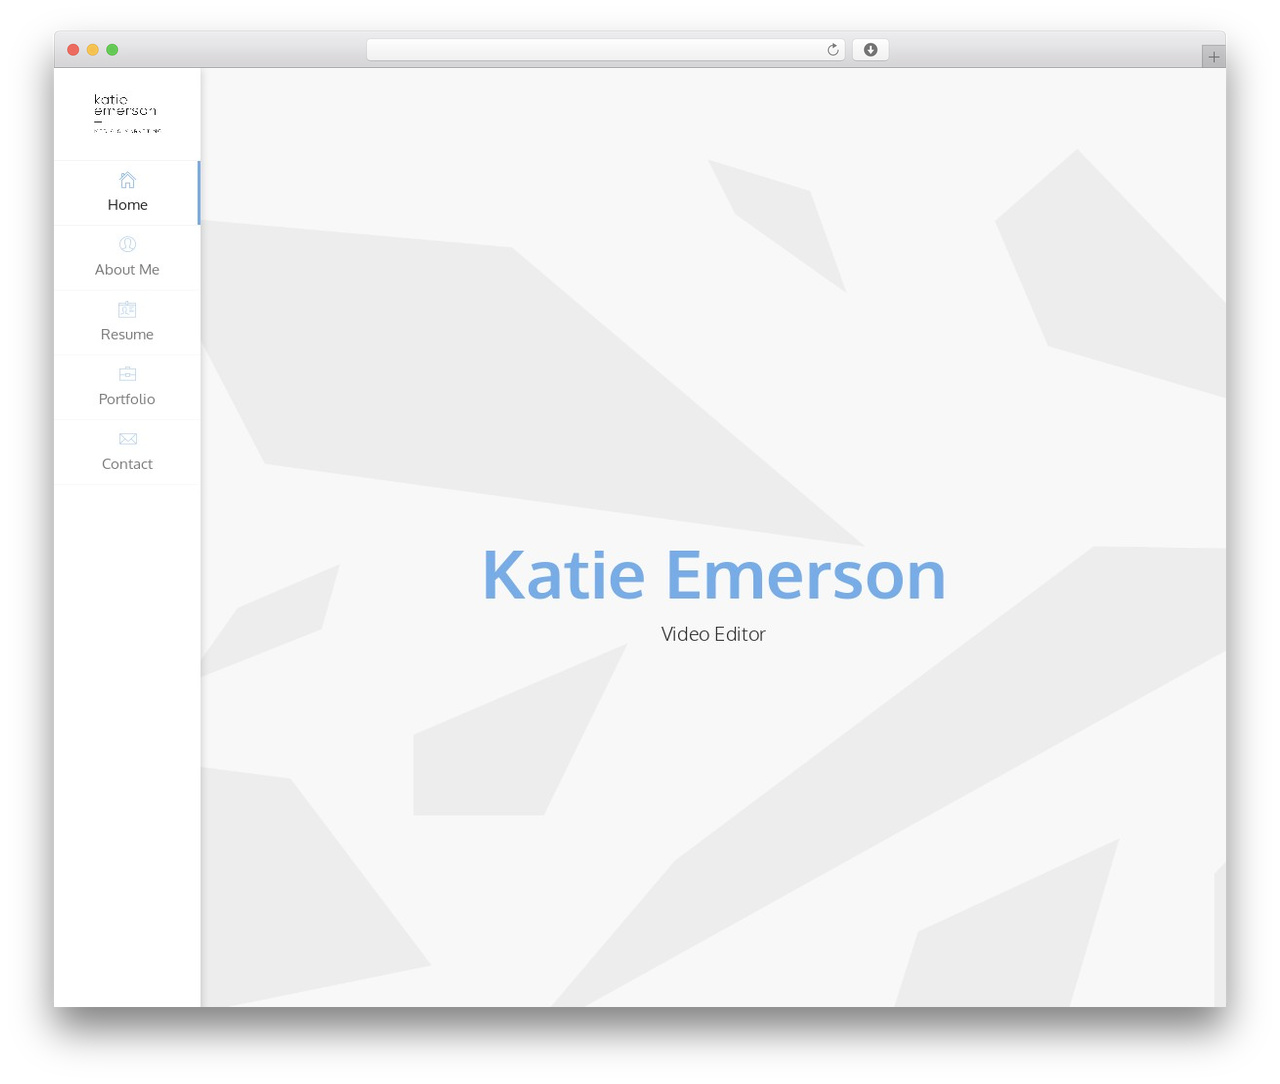This screenshot has width=1280, height=1084.
Task: Click the Video Editor subtitle
Action: 713,634
